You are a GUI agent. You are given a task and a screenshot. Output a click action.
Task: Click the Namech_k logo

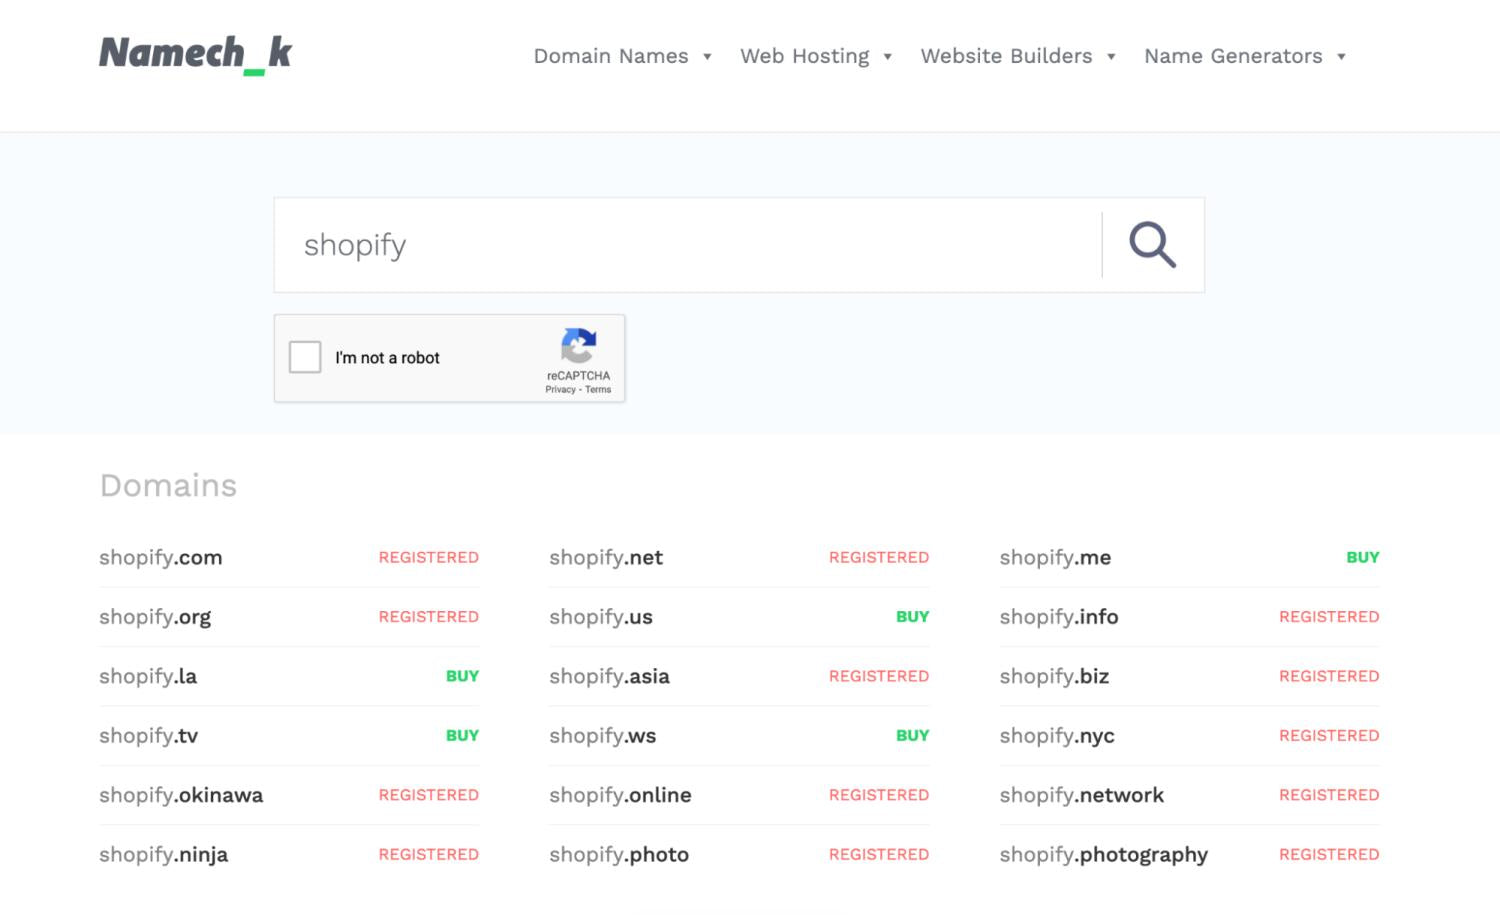pos(195,54)
